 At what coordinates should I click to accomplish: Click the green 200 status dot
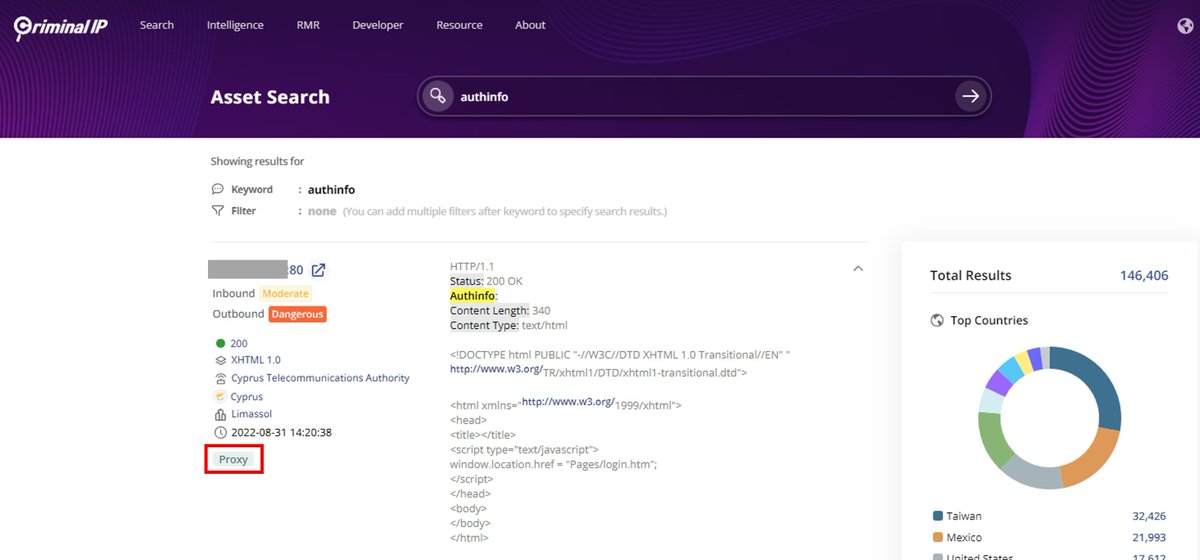pos(220,343)
